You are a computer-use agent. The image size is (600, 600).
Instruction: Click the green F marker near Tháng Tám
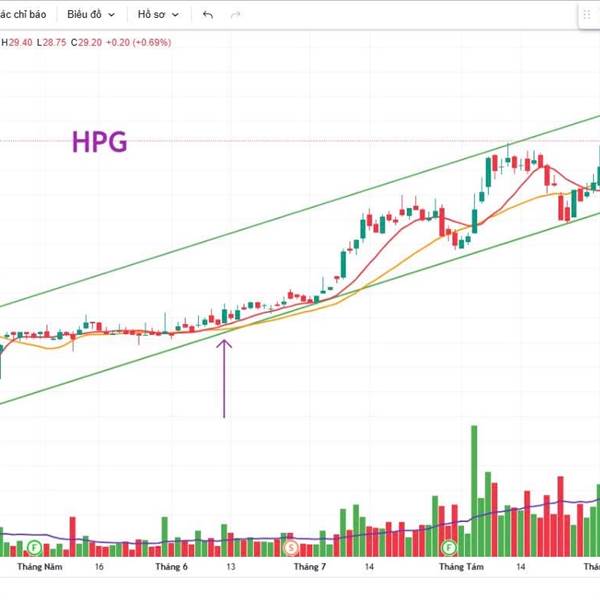[x=449, y=548]
